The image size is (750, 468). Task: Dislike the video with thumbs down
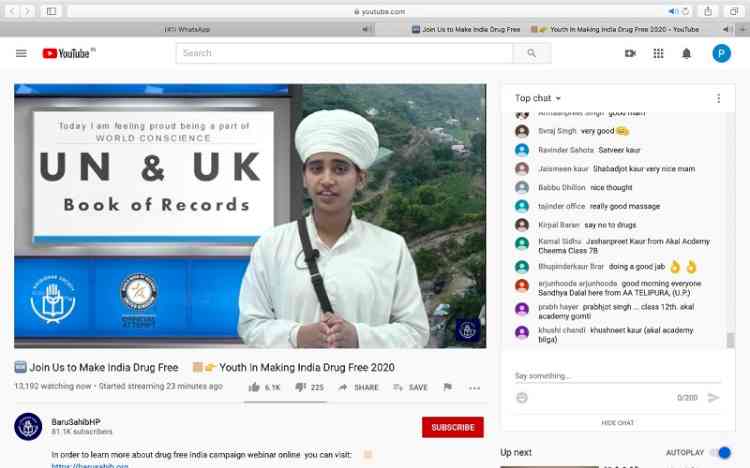click(299, 387)
